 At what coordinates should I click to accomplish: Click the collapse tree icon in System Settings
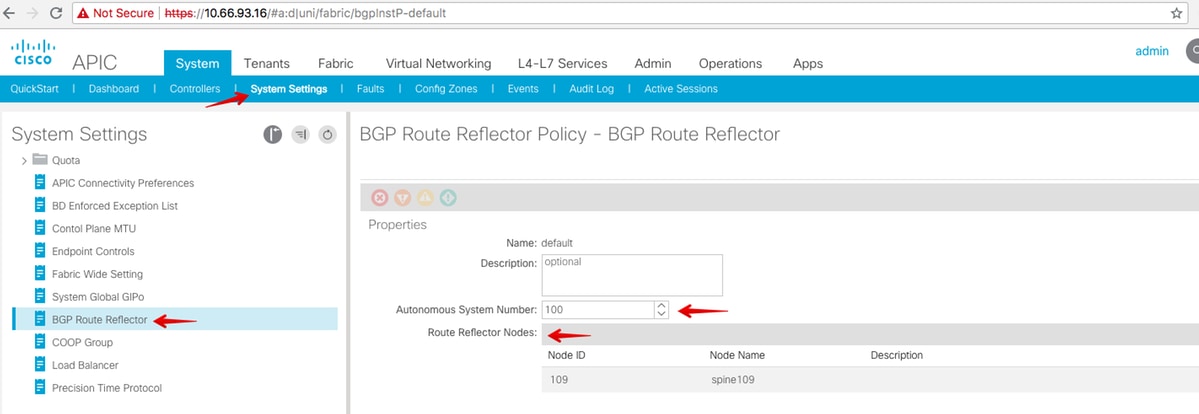click(301, 135)
